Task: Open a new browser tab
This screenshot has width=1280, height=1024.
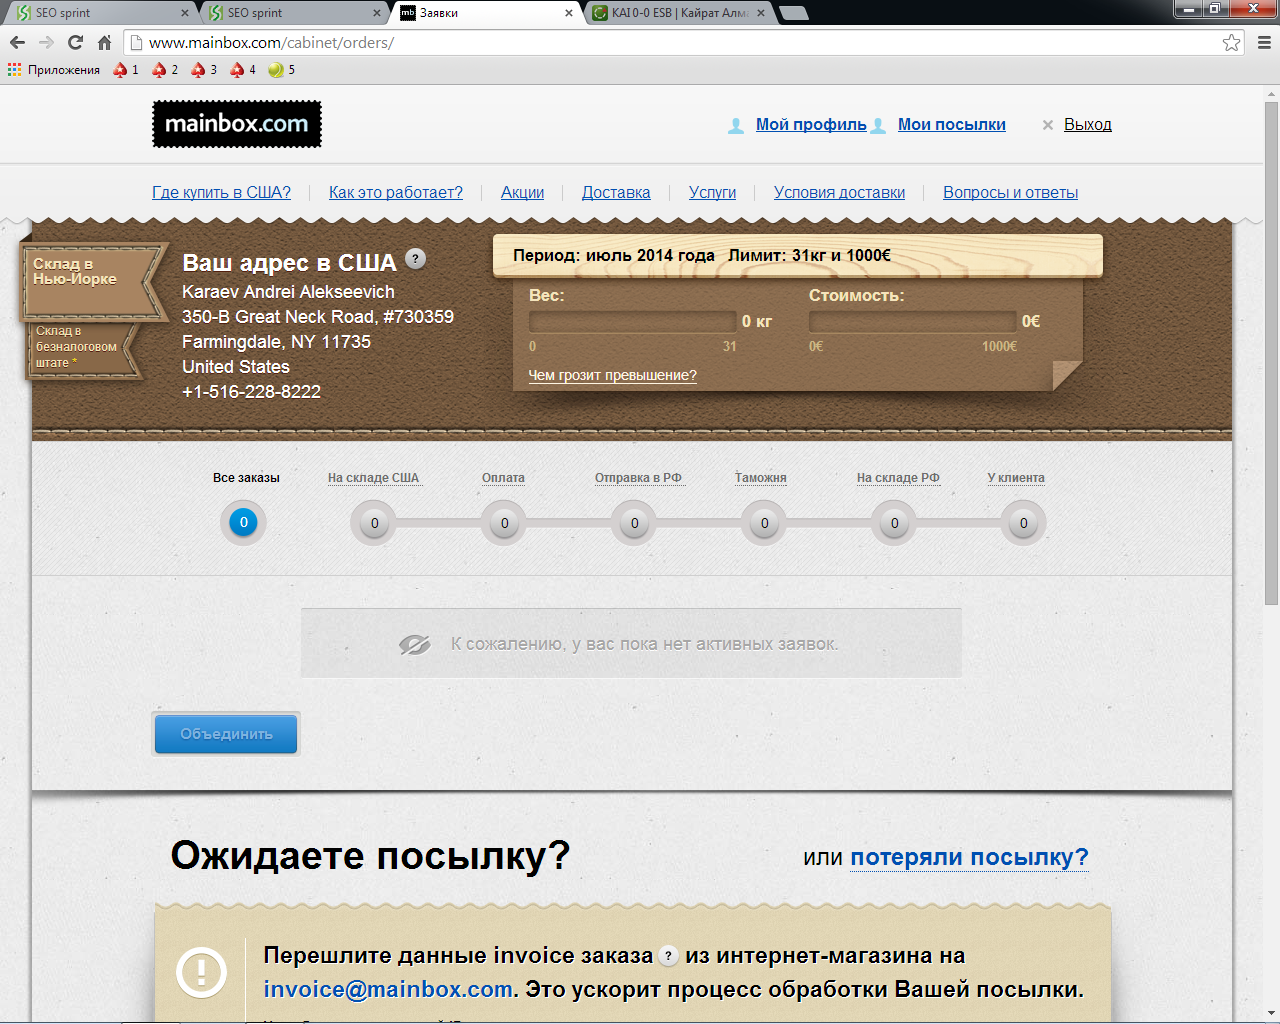Action: pyautogui.click(x=793, y=13)
